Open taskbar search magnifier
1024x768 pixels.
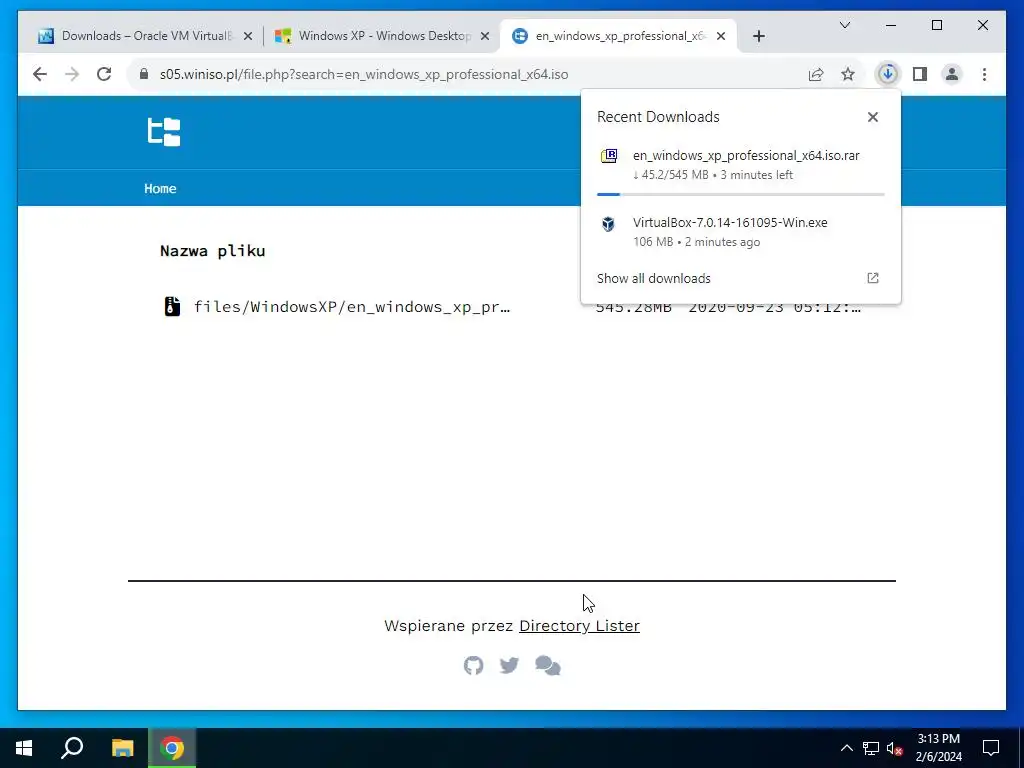point(72,748)
